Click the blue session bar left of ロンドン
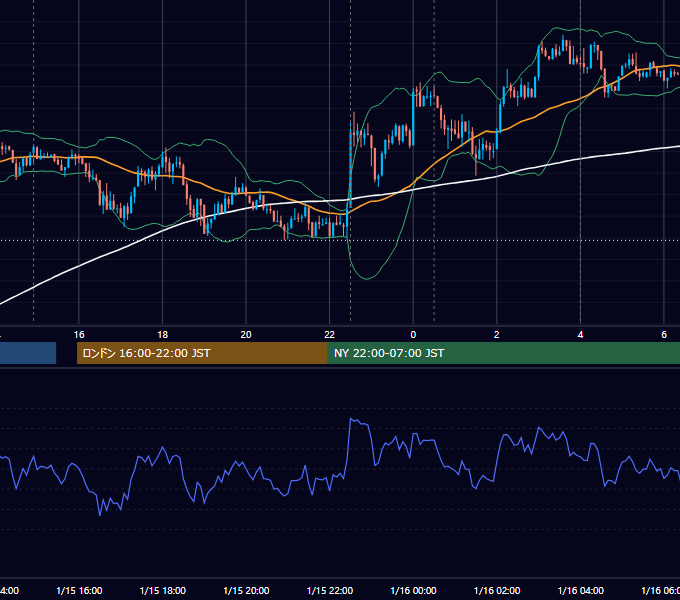The image size is (680, 600). pos(28,353)
